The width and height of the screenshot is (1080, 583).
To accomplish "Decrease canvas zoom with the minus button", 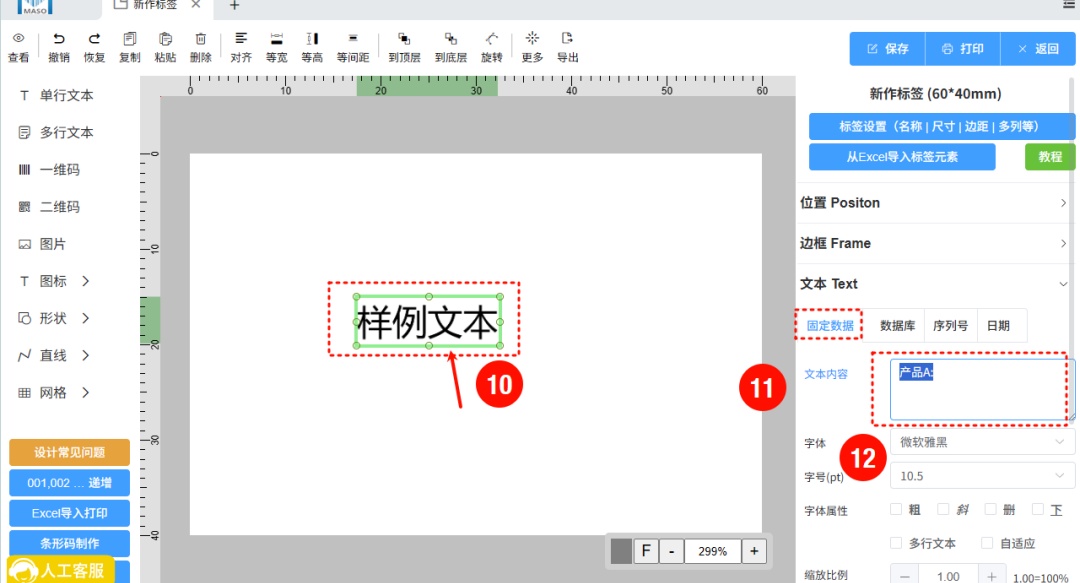I will tap(671, 551).
